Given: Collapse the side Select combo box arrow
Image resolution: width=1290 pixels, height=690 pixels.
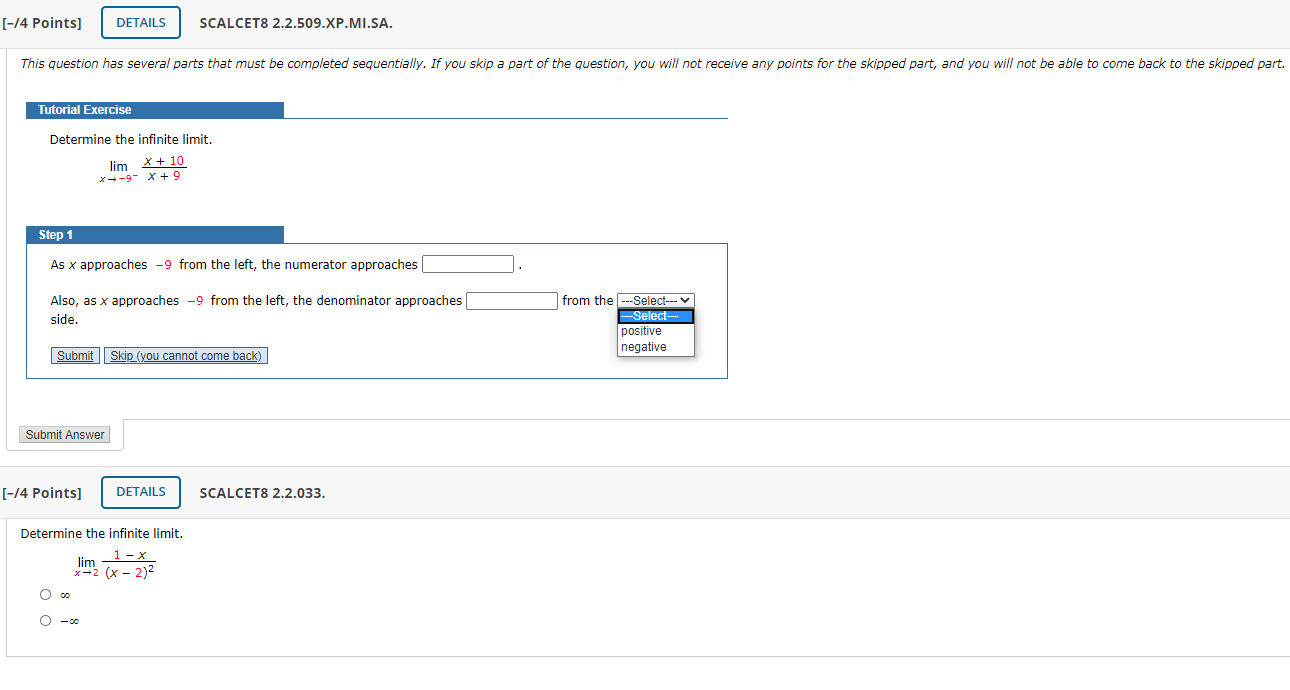Looking at the screenshot, I should coord(686,301).
